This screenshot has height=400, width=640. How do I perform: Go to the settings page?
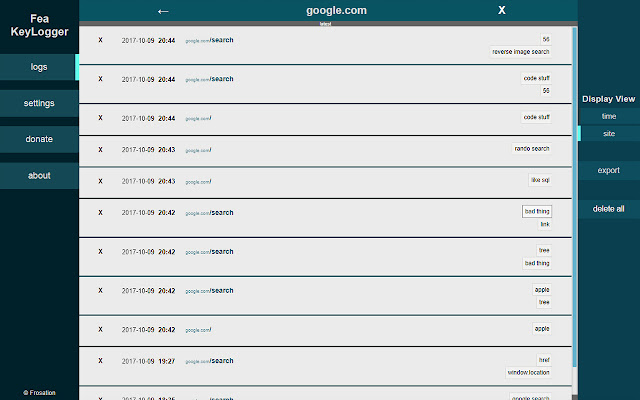click(x=39, y=103)
